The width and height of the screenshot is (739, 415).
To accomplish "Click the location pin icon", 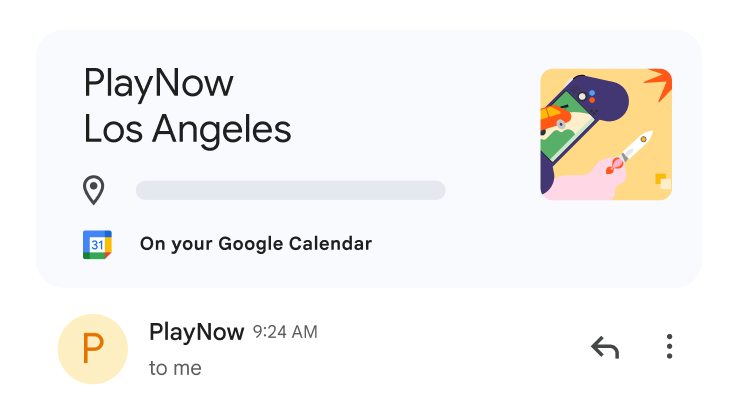I will point(94,190).
